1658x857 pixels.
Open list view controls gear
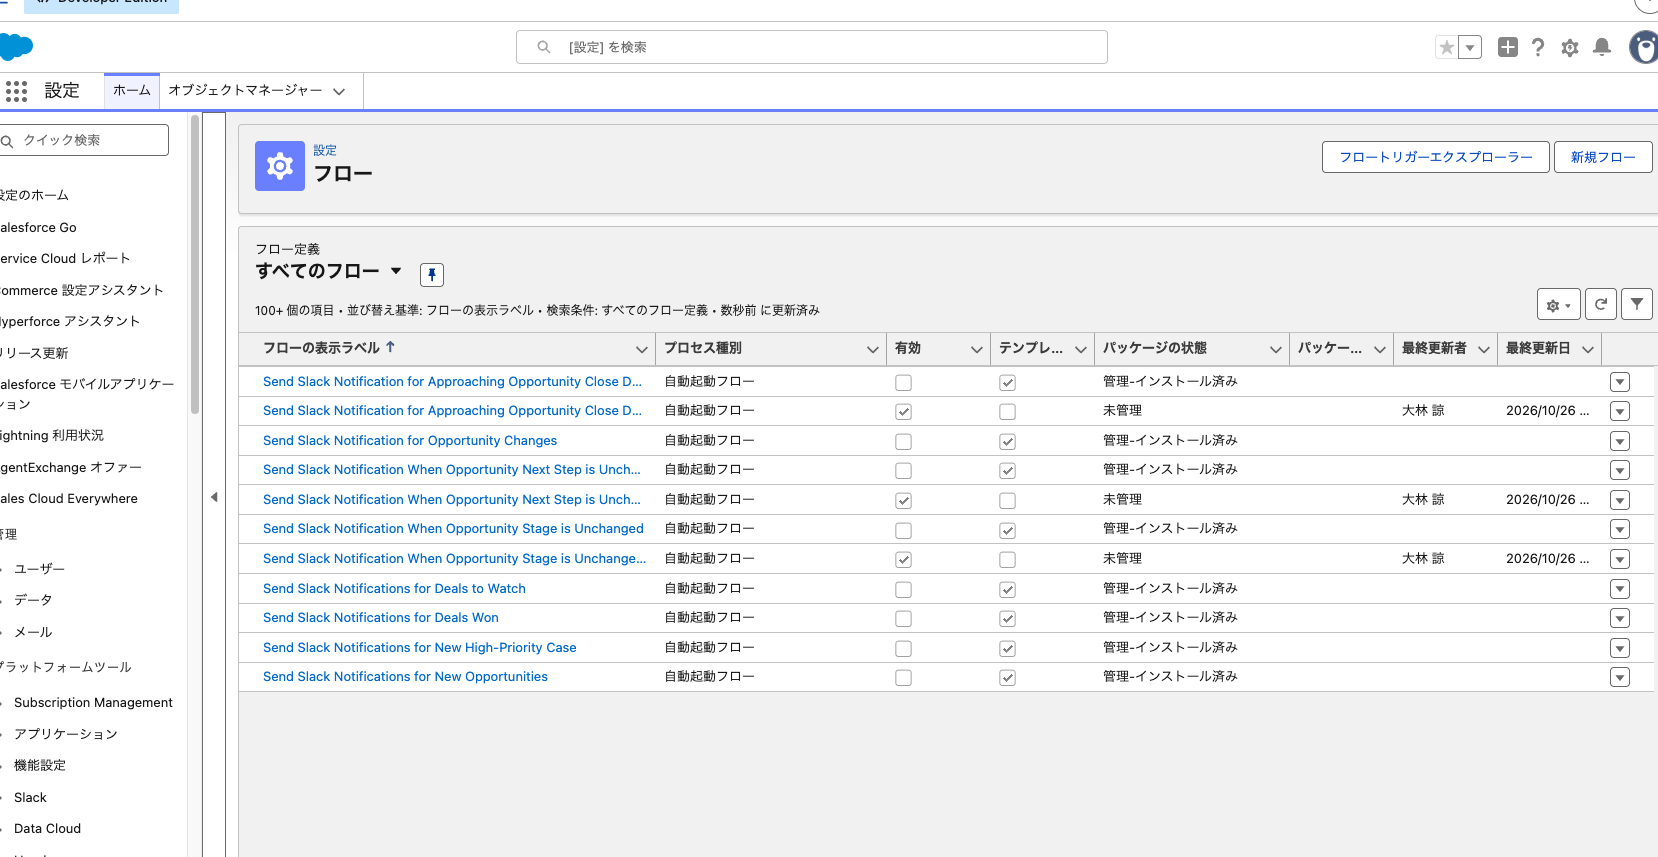click(1558, 304)
